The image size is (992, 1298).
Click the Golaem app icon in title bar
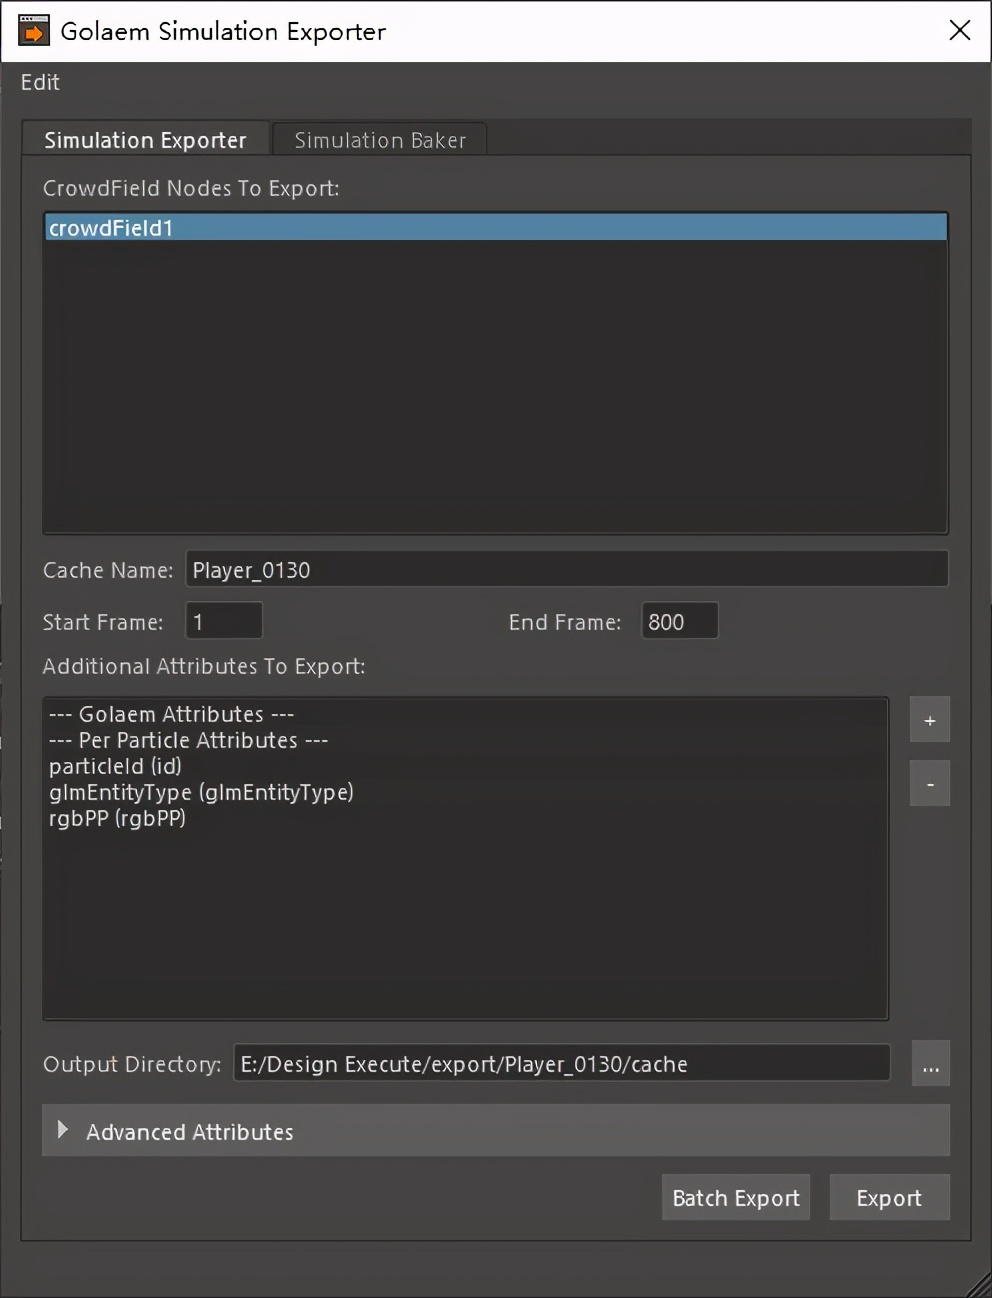click(x=33, y=31)
